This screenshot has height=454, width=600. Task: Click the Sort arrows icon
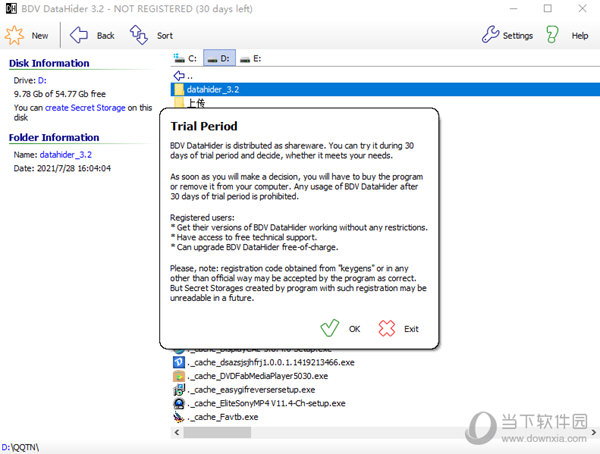[x=139, y=35]
